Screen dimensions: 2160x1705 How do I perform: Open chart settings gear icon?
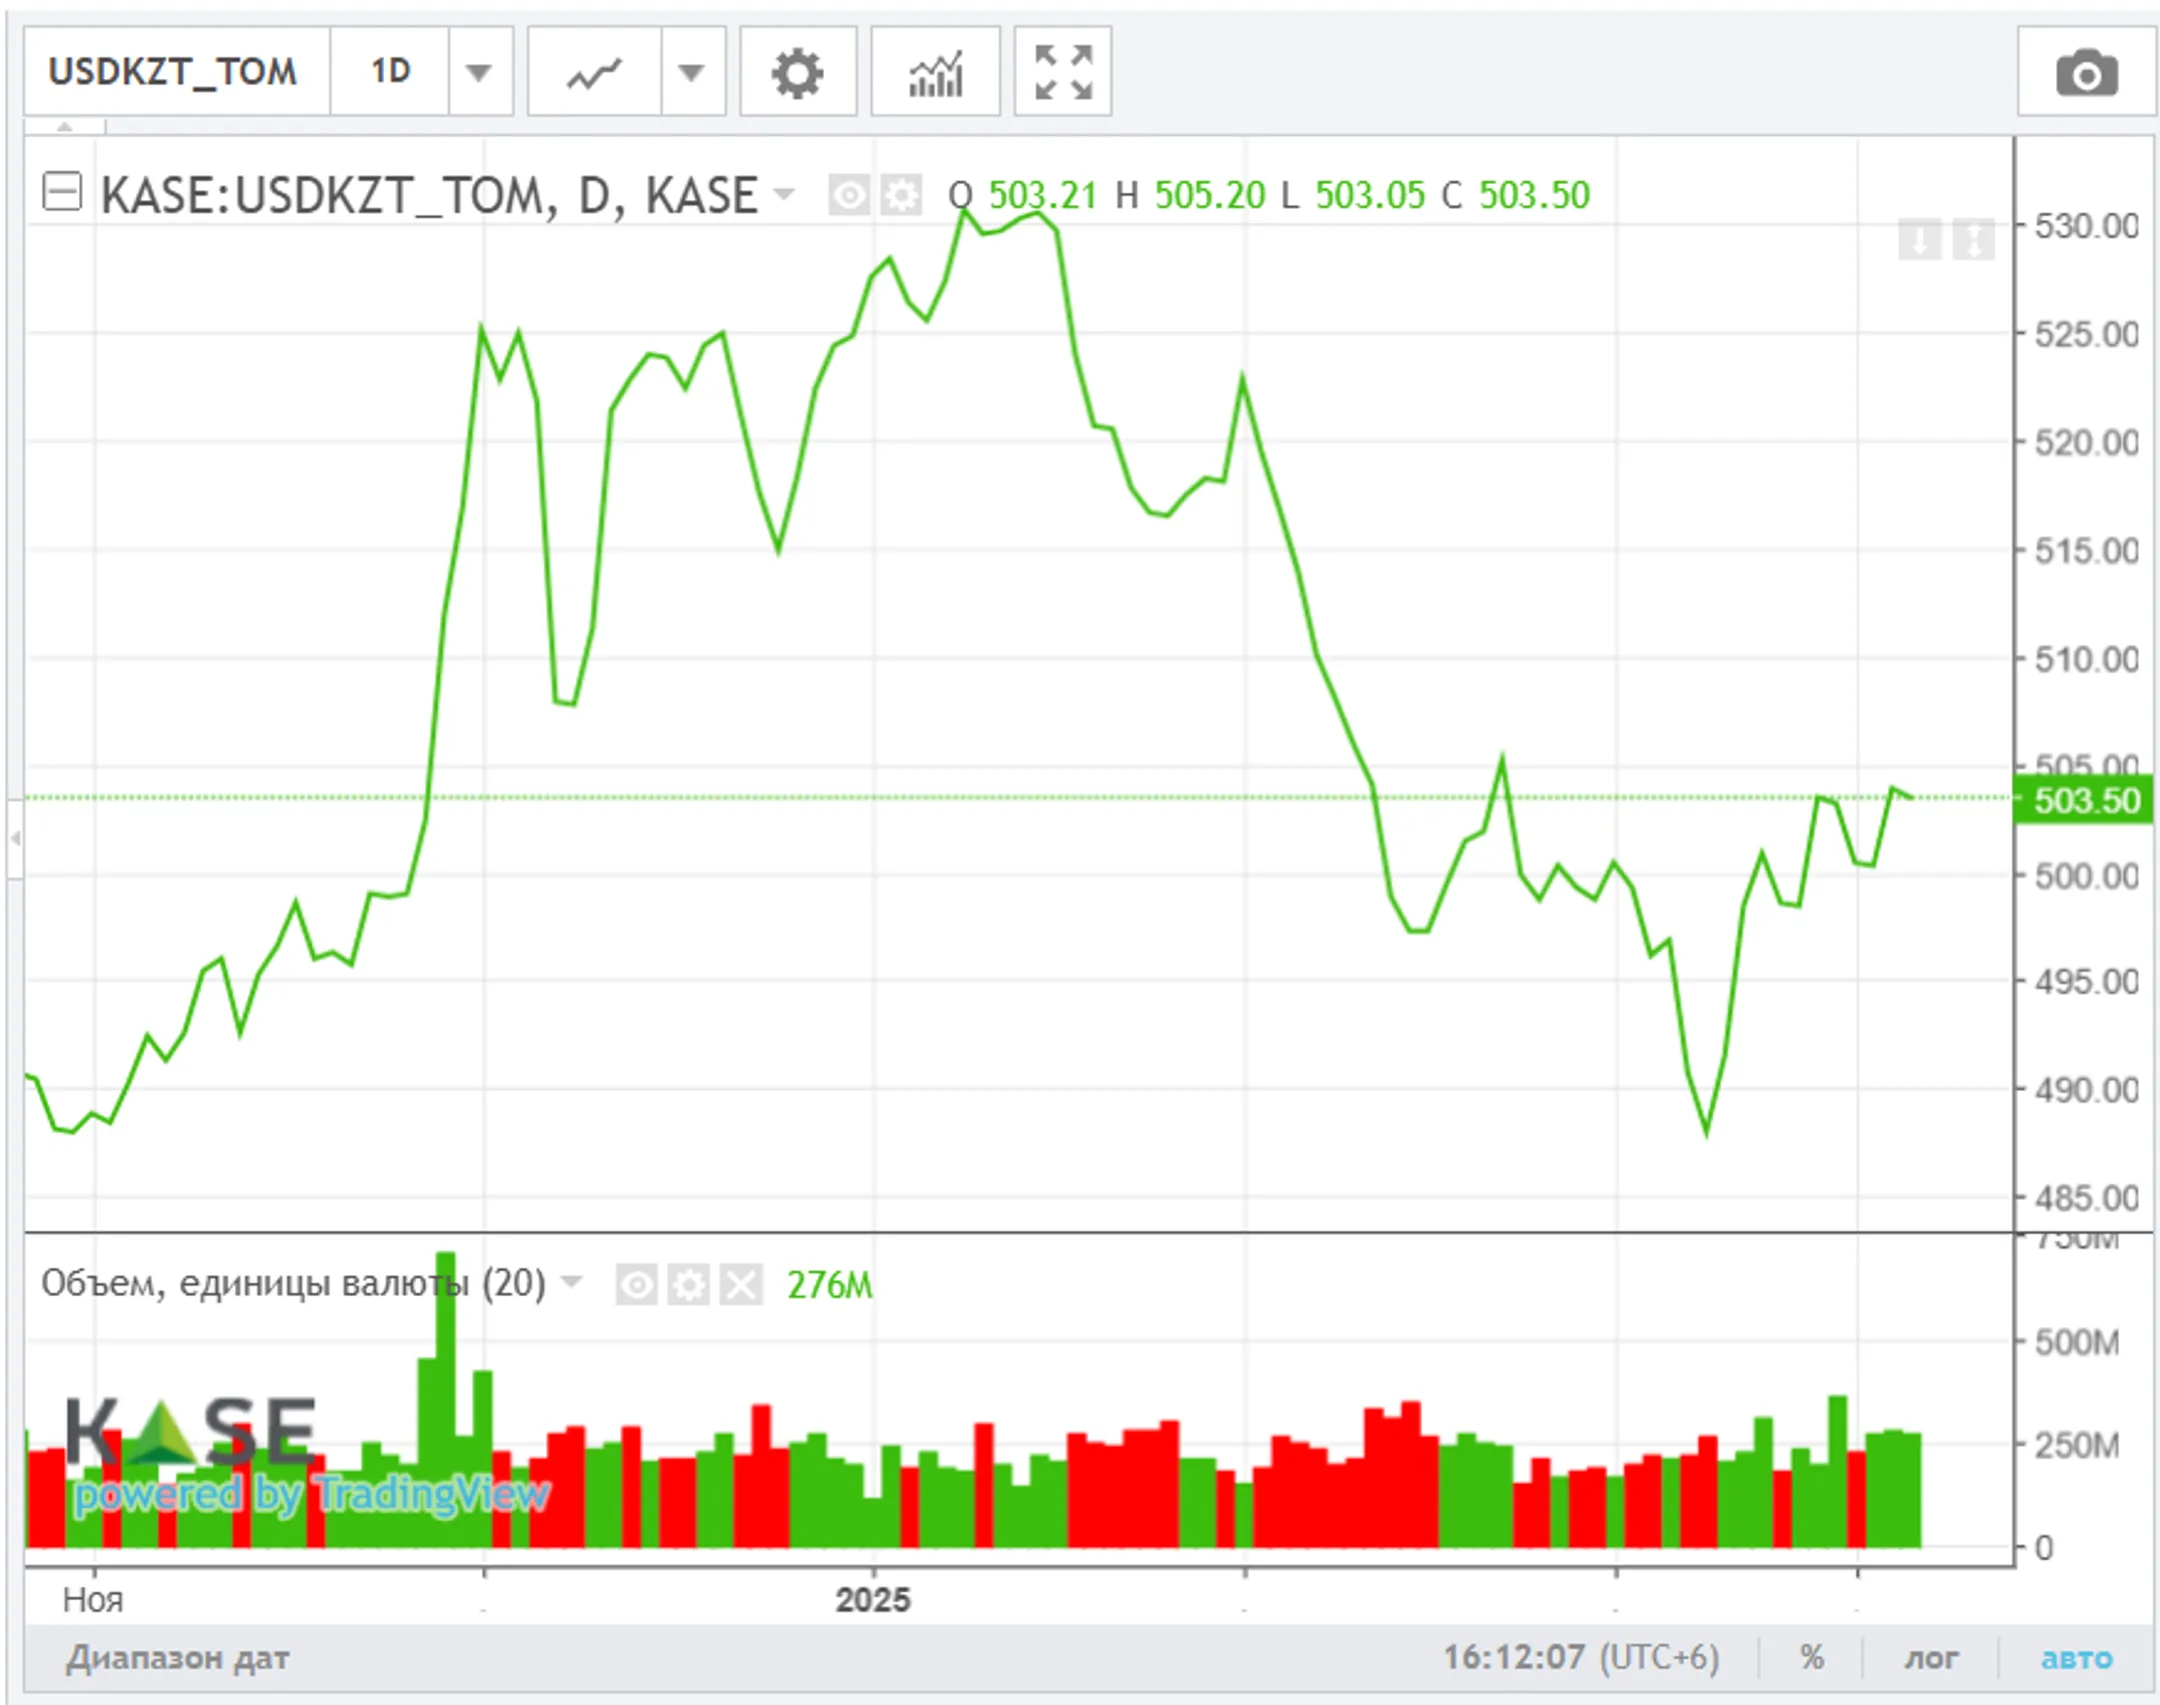click(x=797, y=73)
